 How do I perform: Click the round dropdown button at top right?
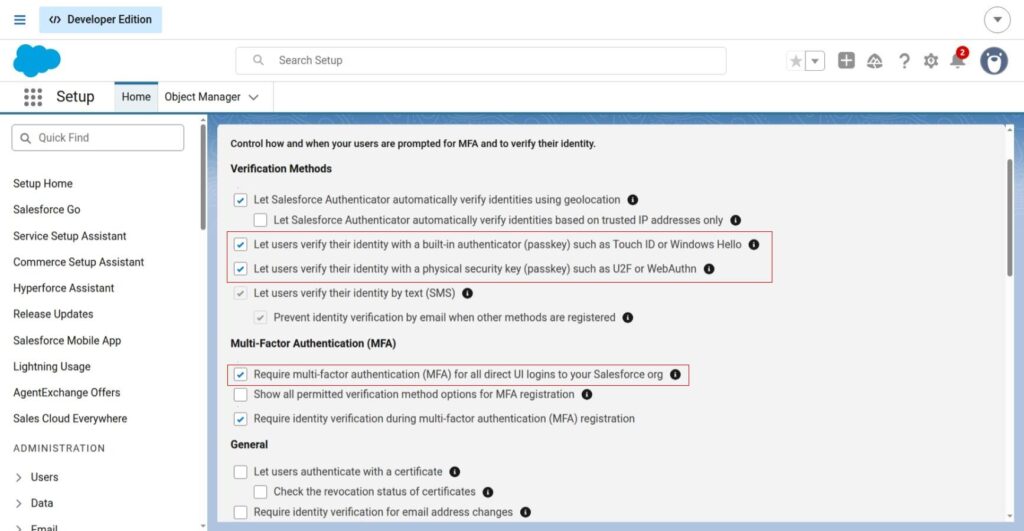(x=997, y=20)
